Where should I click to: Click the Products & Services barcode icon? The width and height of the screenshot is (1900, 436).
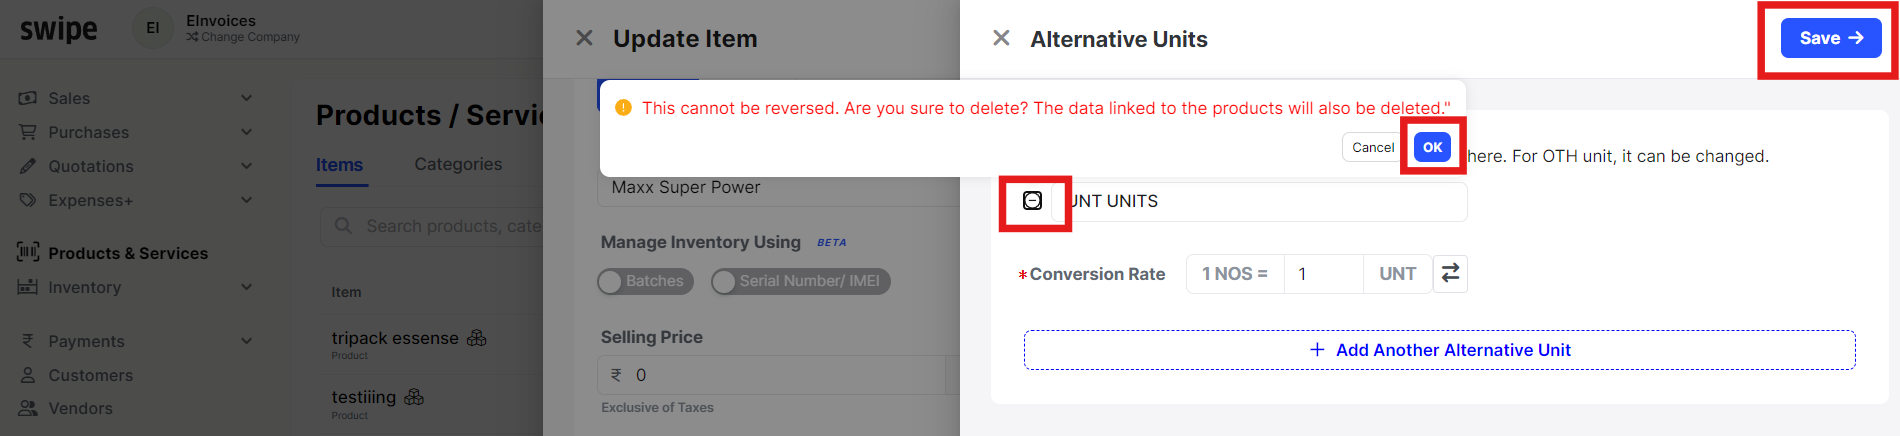tap(28, 252)
